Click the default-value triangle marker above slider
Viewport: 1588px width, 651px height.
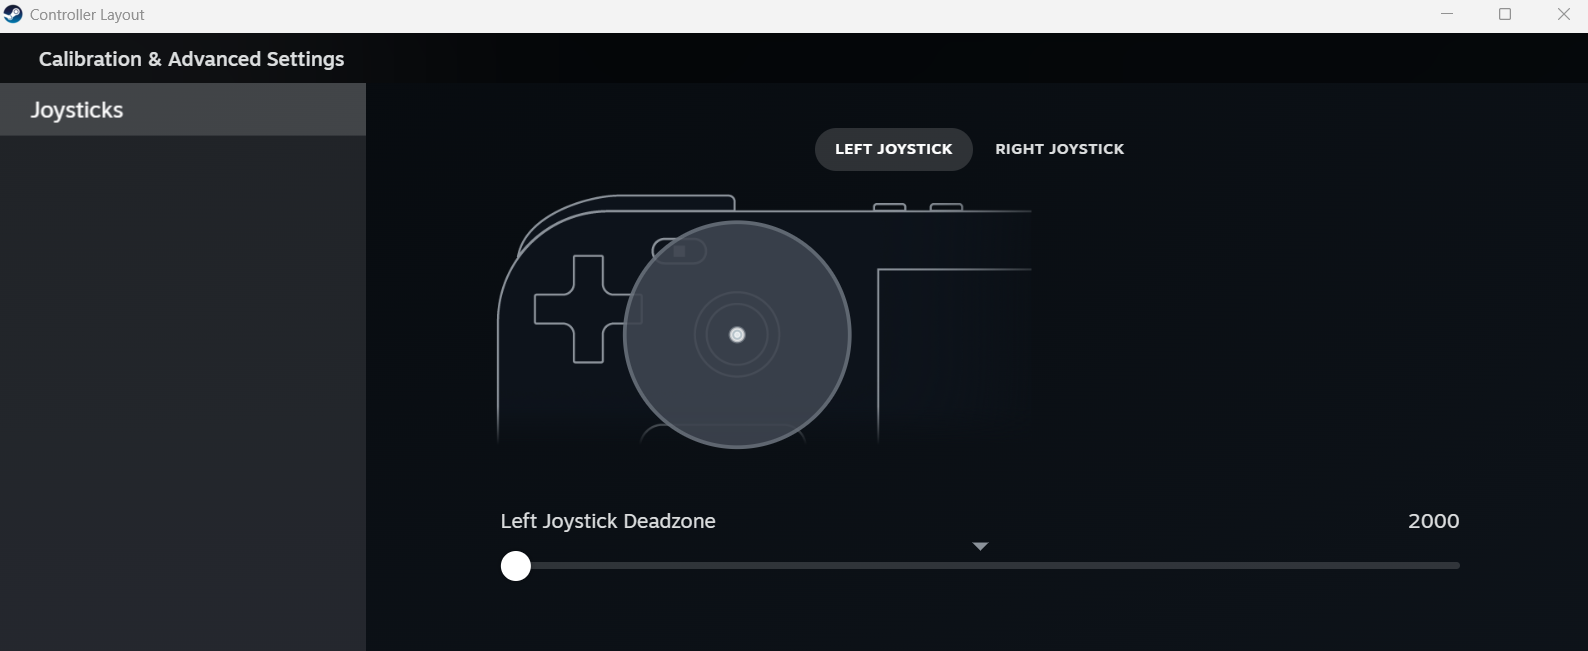tap(980, 546)
